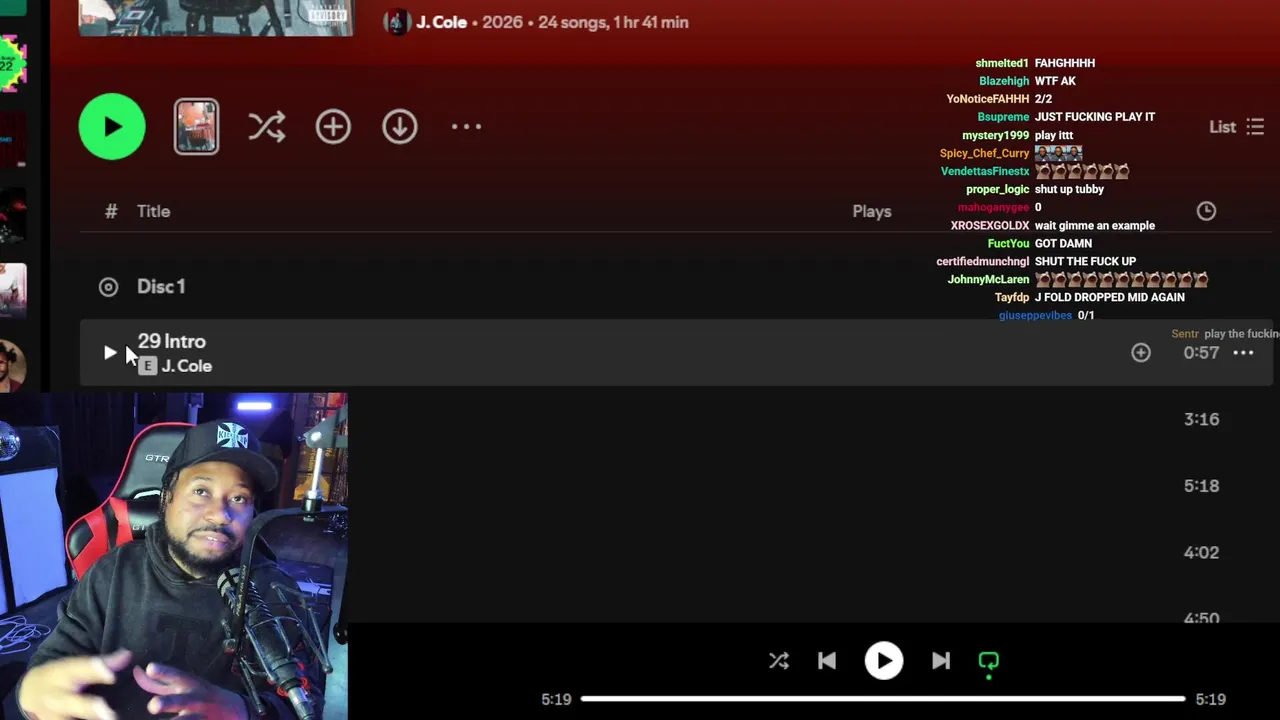Click proper_logic username in chat

997,189
